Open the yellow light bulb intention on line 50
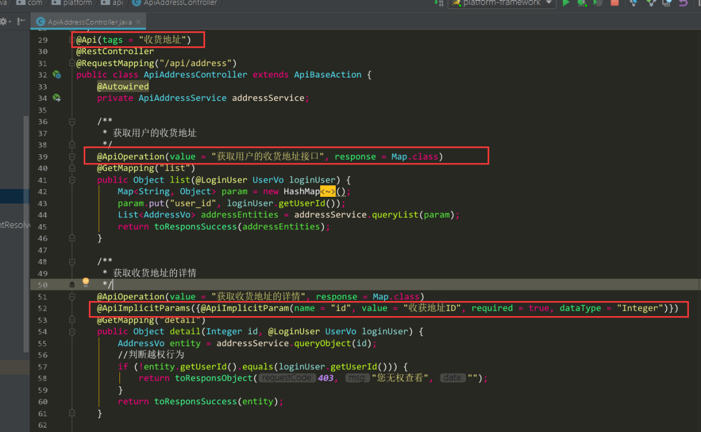 coord(85,282)
